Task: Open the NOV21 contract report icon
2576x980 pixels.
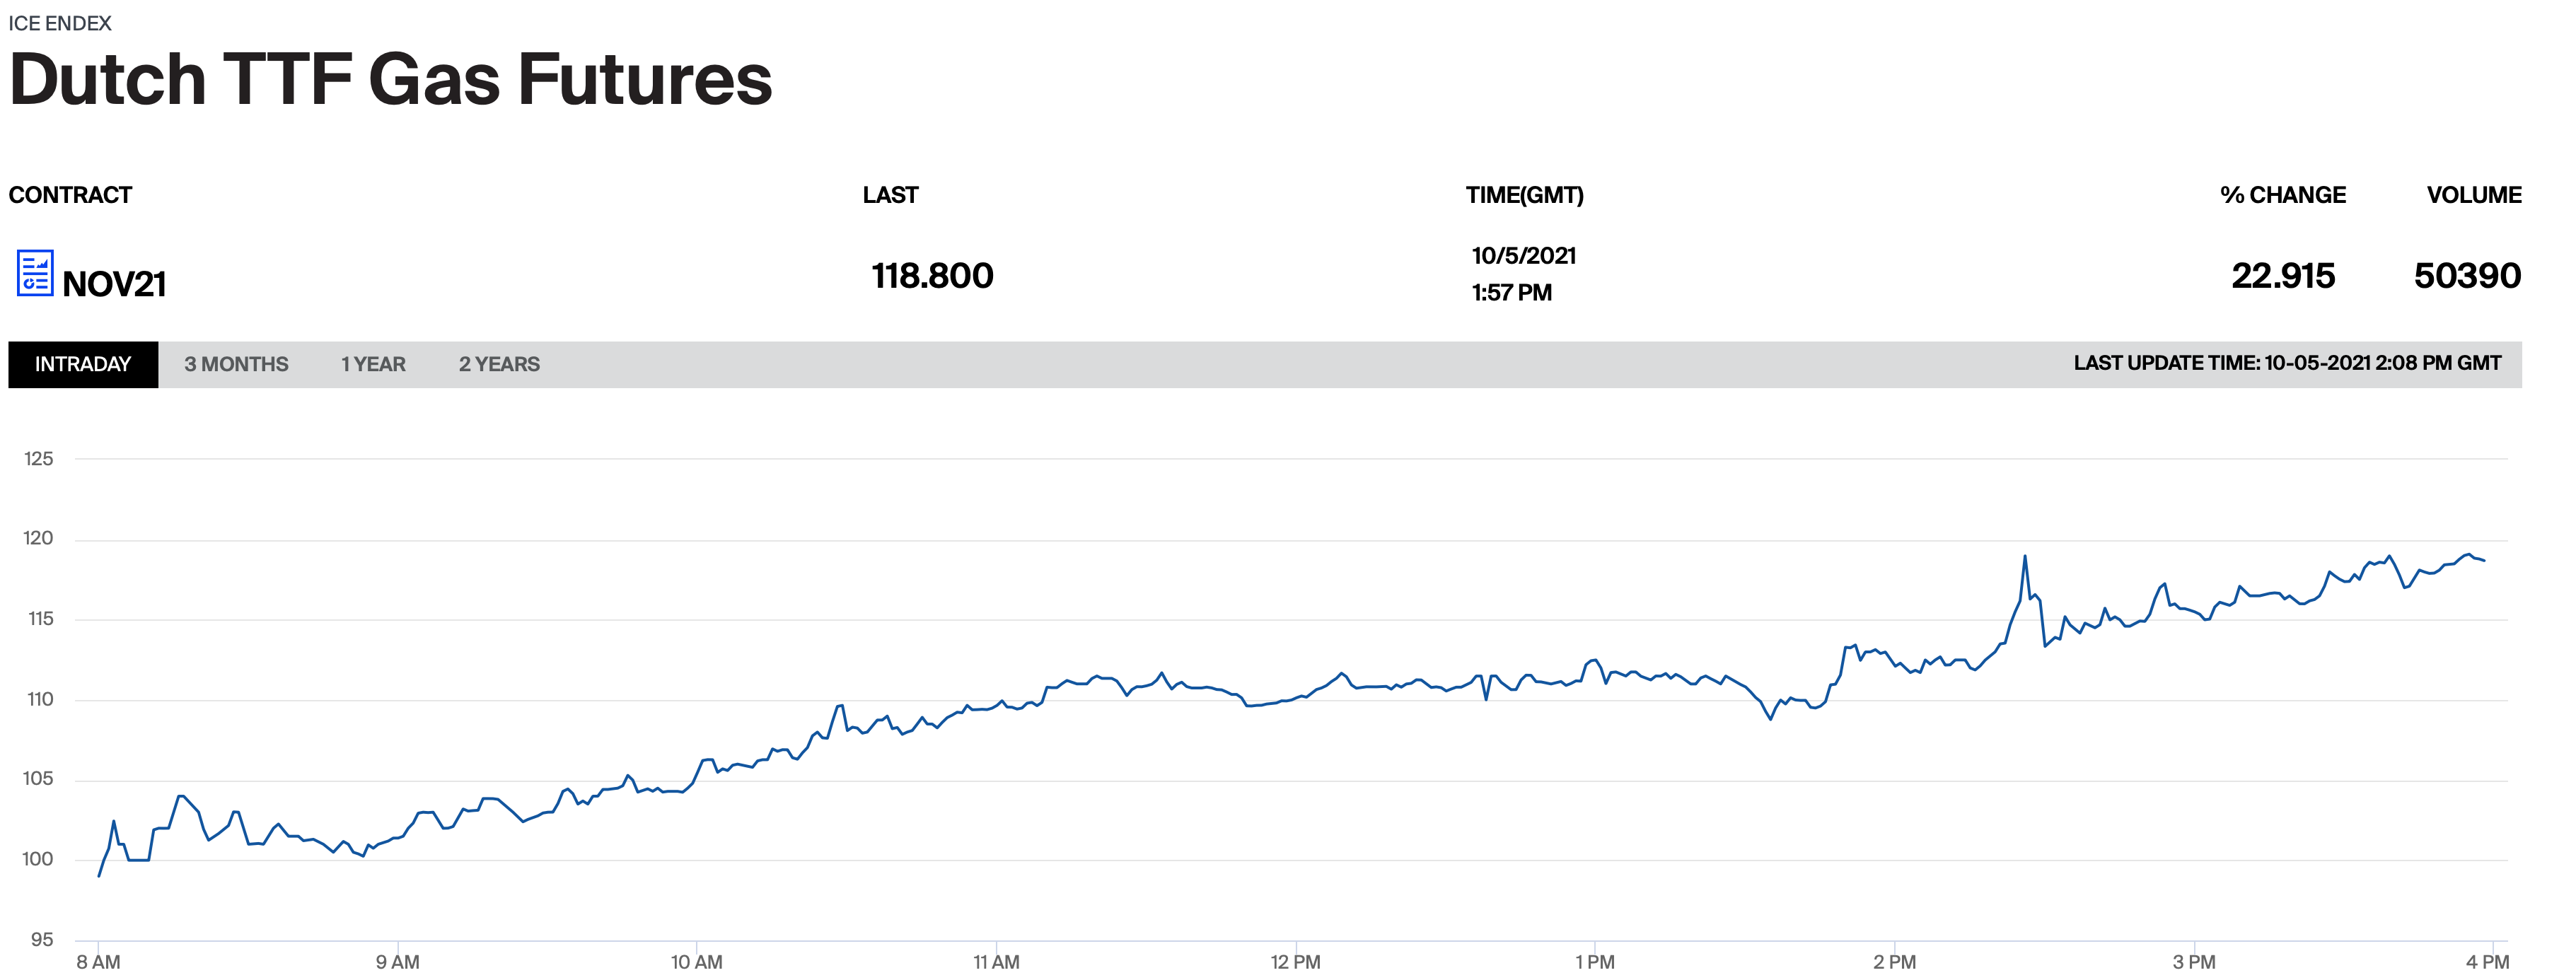Action: (35, 273)
